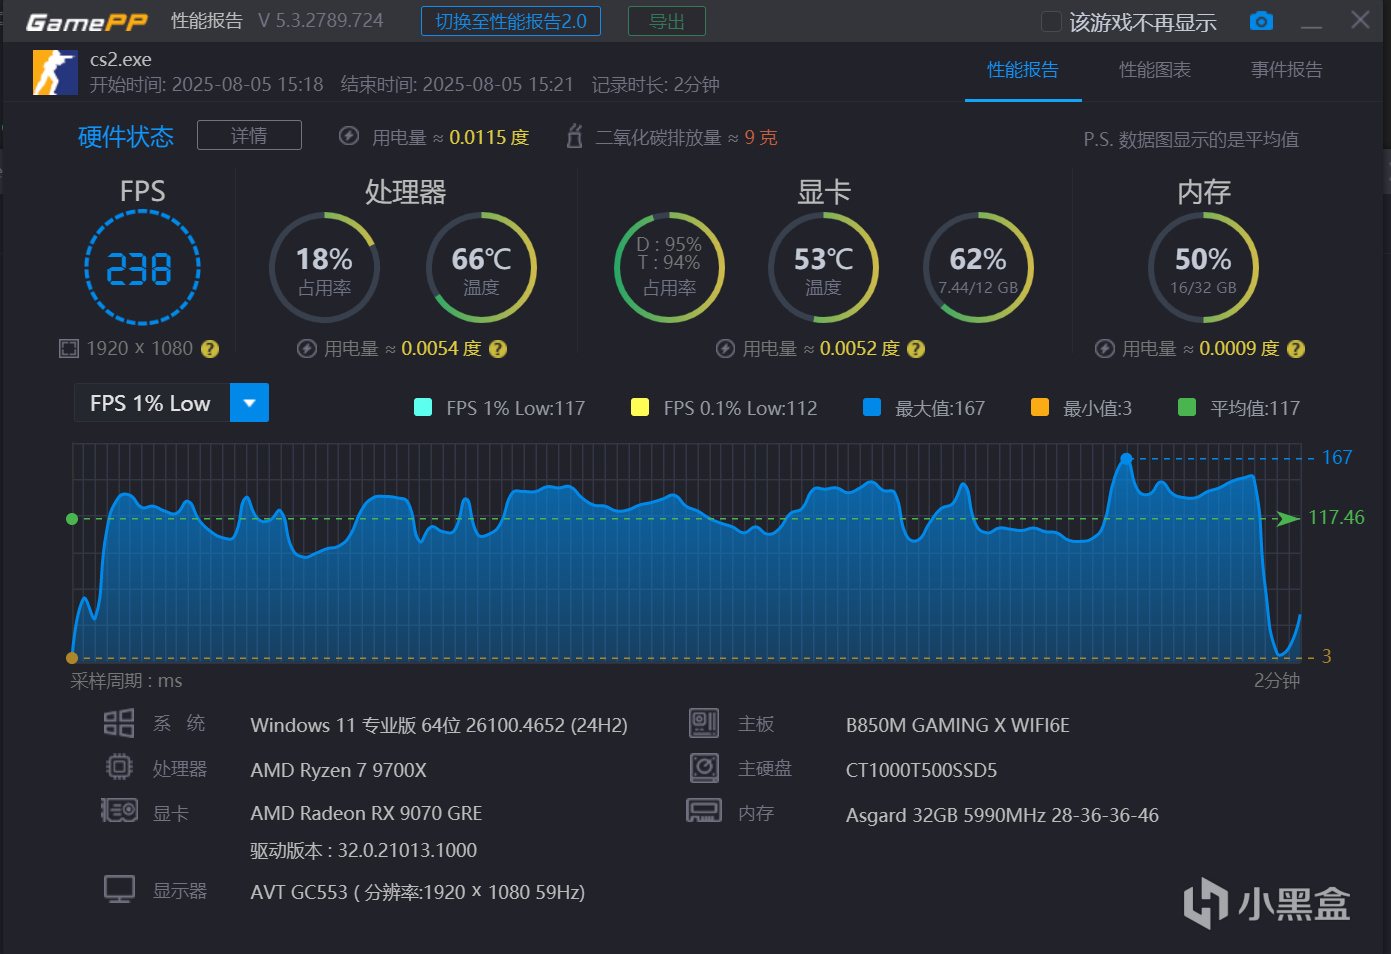Switch to the 性能图表 tab
Viewport: 1391px width, 954px height.
click(x=1155, y=70)
